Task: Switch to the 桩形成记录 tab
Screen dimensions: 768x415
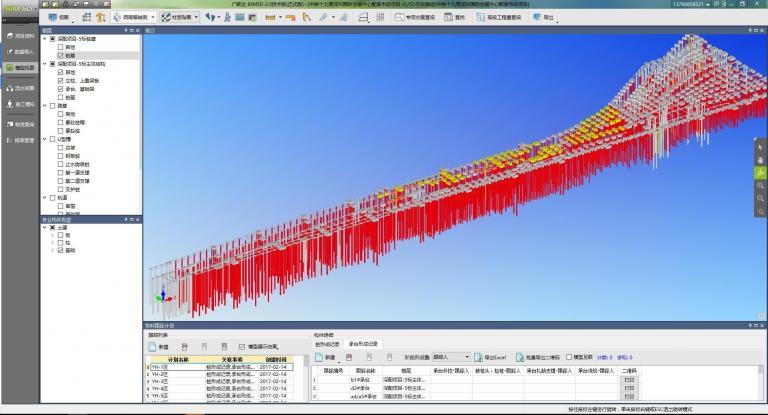Action: [x=328, y=344]
